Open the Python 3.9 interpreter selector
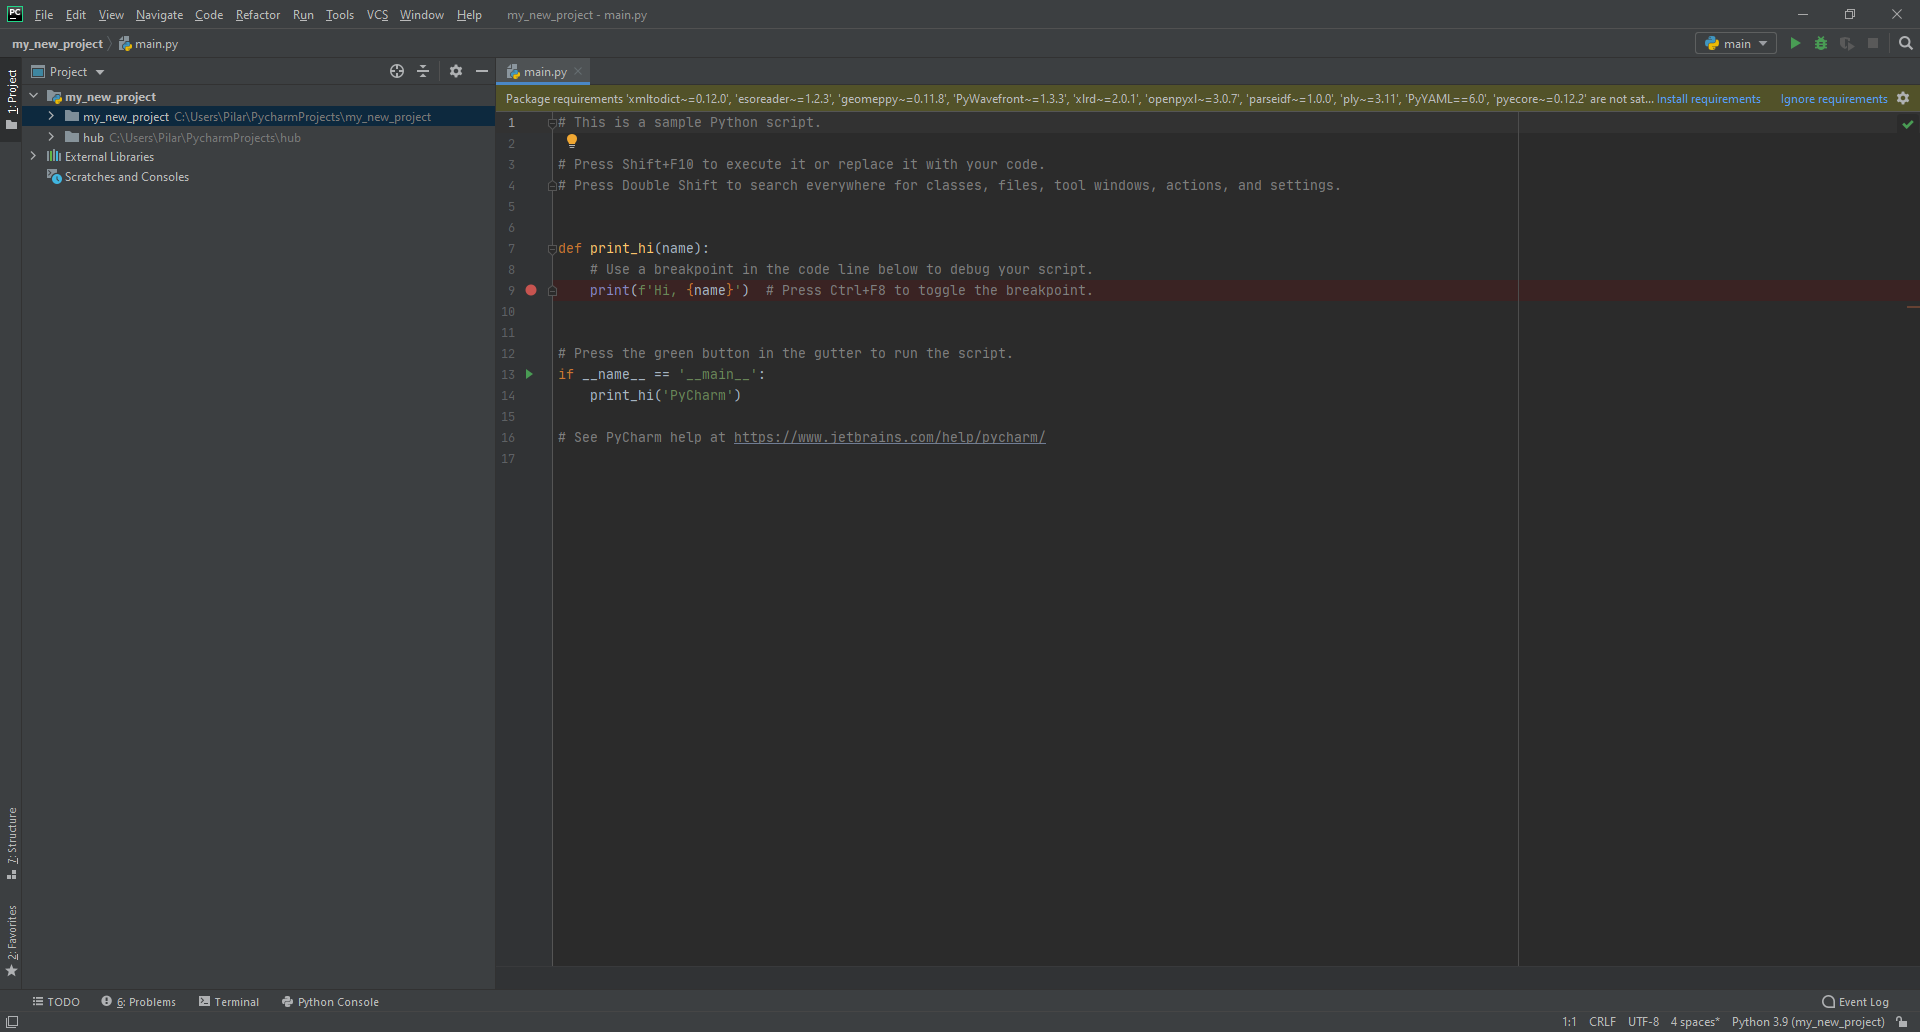1920x1032 pixels. click(x=1808, y=1021)
